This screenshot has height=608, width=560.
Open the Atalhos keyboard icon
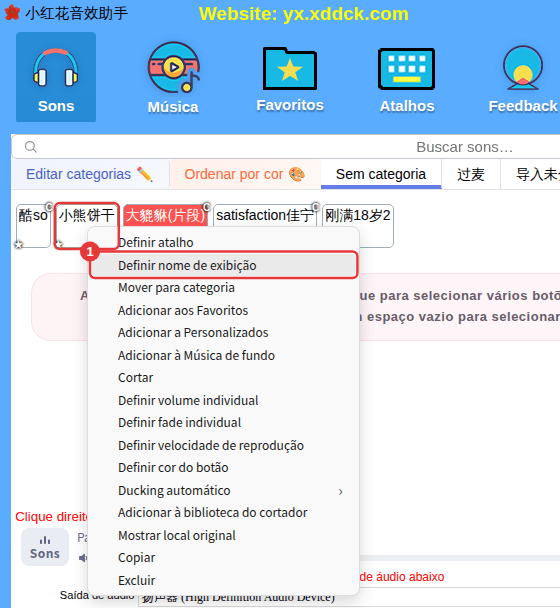[x=406, y=80]
